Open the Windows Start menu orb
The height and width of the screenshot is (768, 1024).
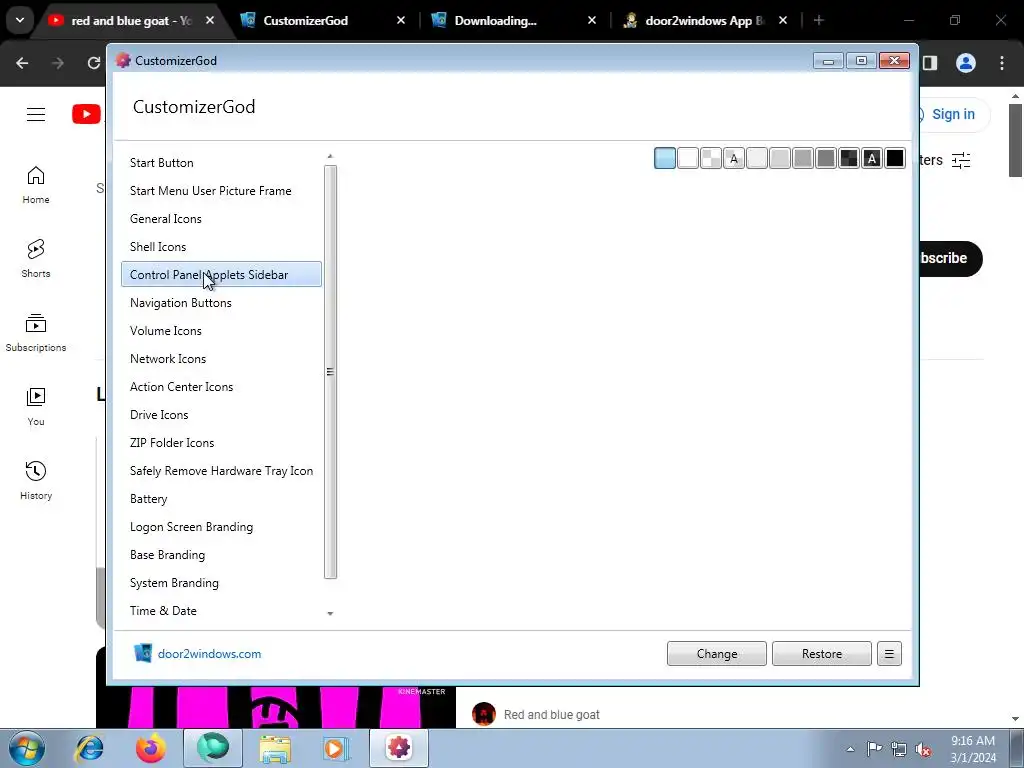click(x=27, y=748)
